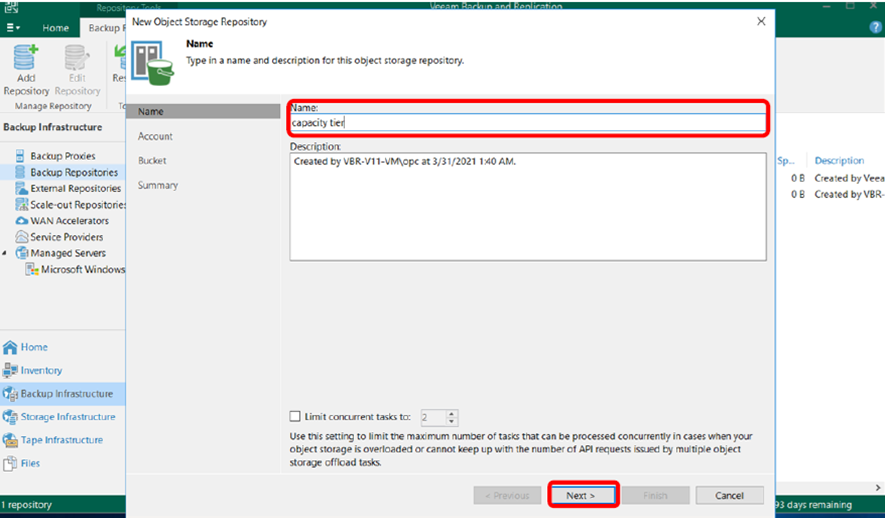The image size is (885, 518).
Task: Close the New Object Storage Repository dialog
Action: 761,21
